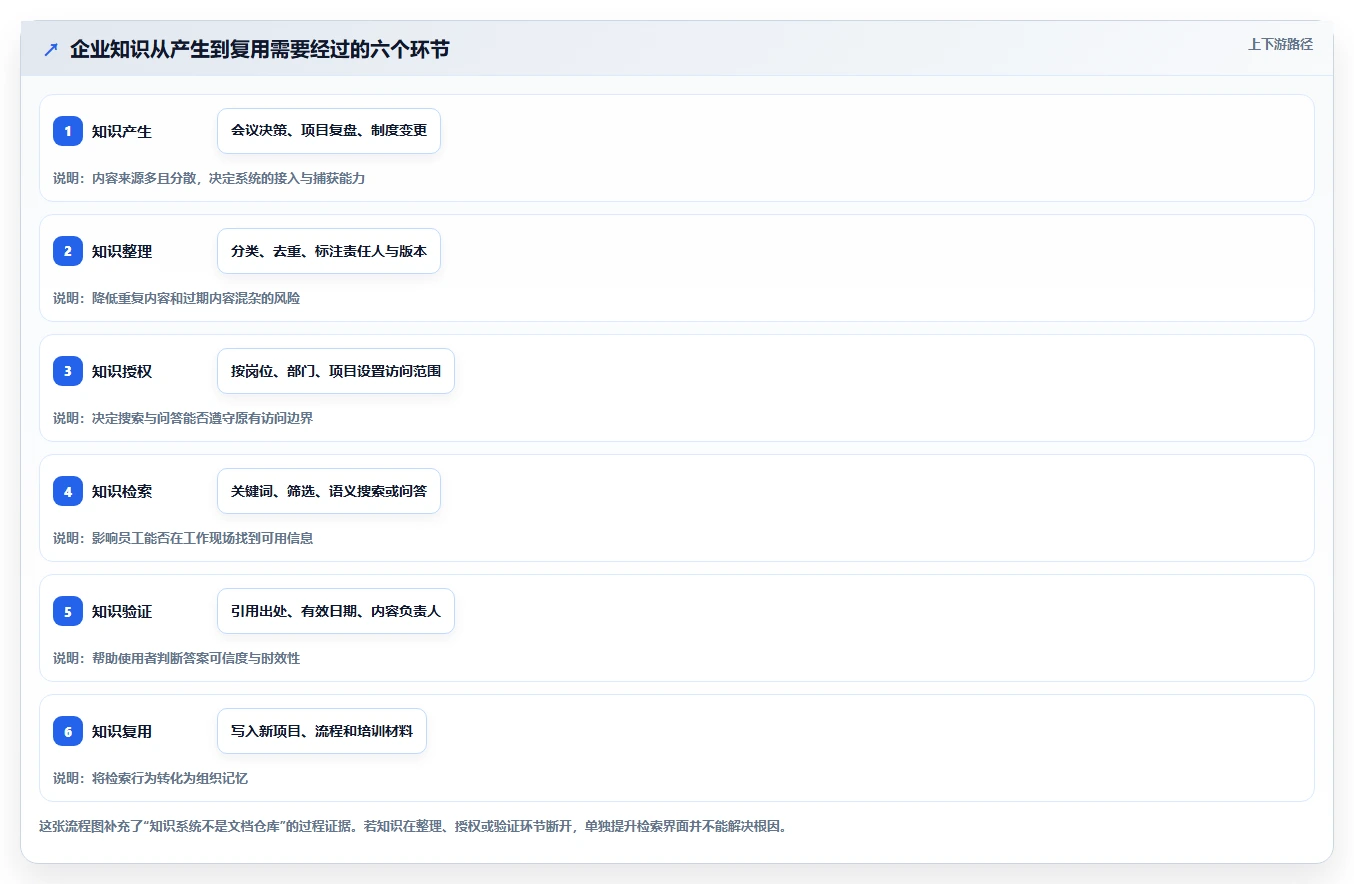The image size is (1354, 884).
Task: Select the 知识验证 step label
Action: point(122,611)
